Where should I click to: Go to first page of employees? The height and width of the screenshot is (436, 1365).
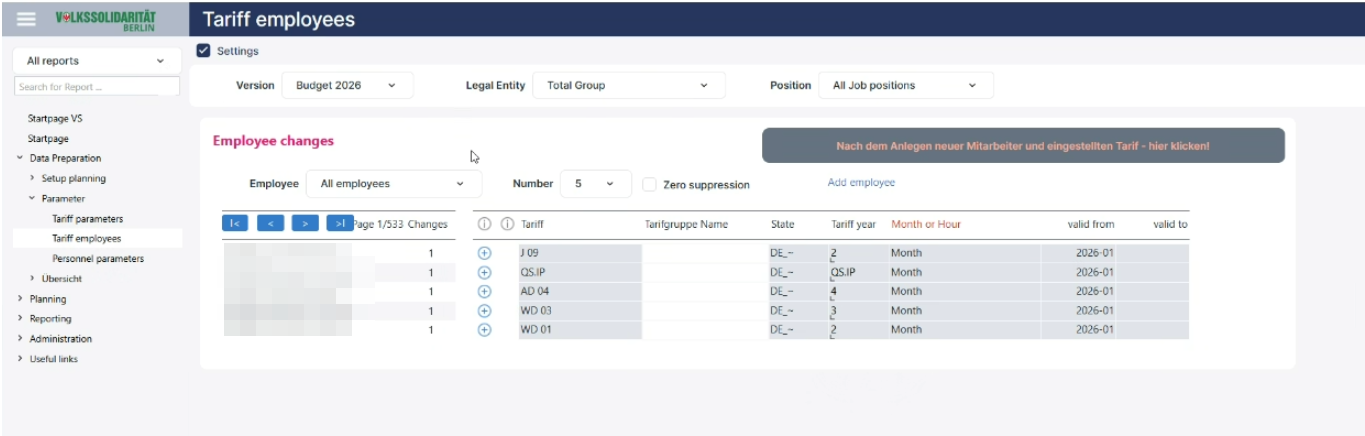pos(234,224)
